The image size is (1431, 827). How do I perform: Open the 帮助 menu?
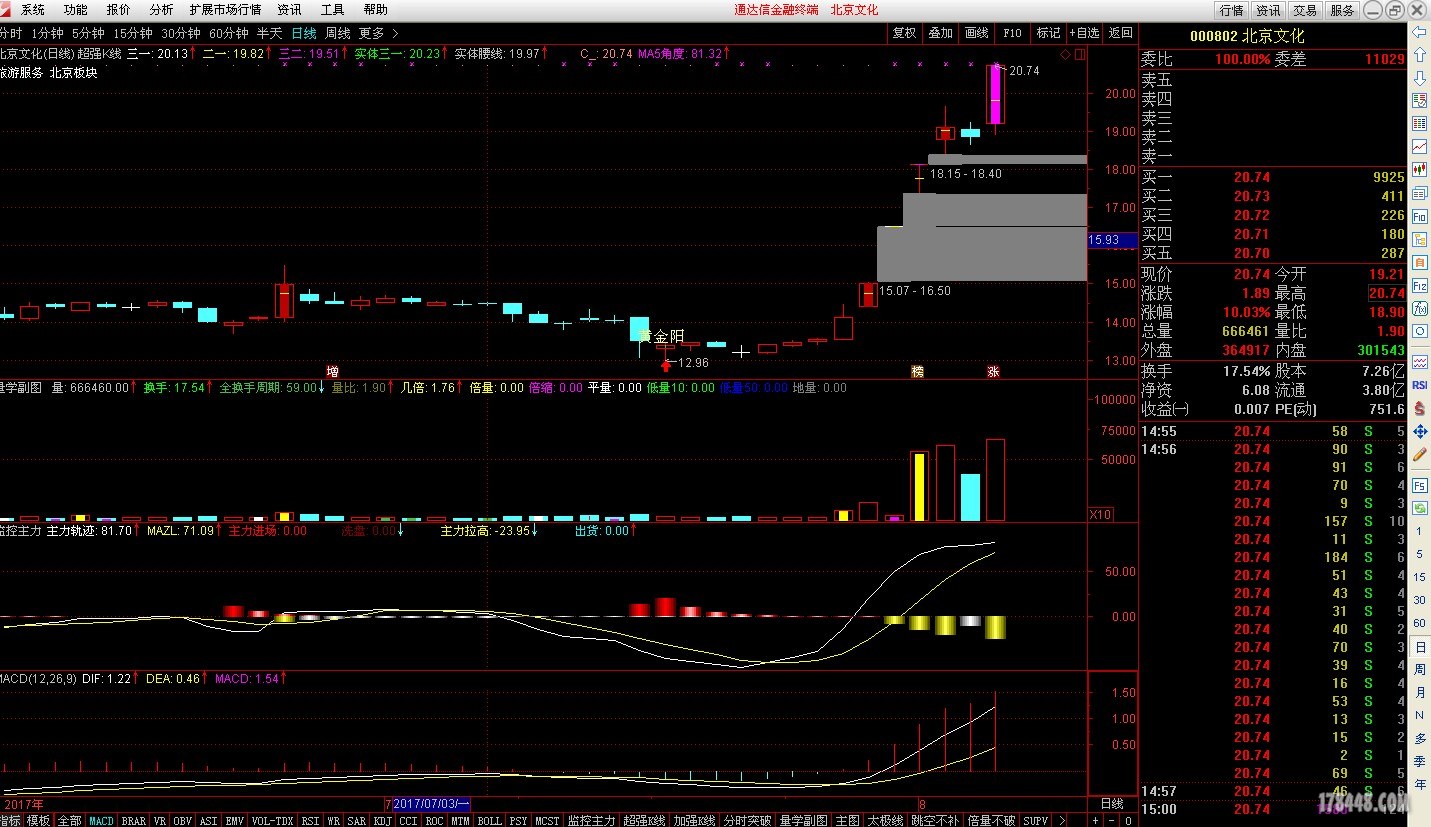[x=375, y=10]
